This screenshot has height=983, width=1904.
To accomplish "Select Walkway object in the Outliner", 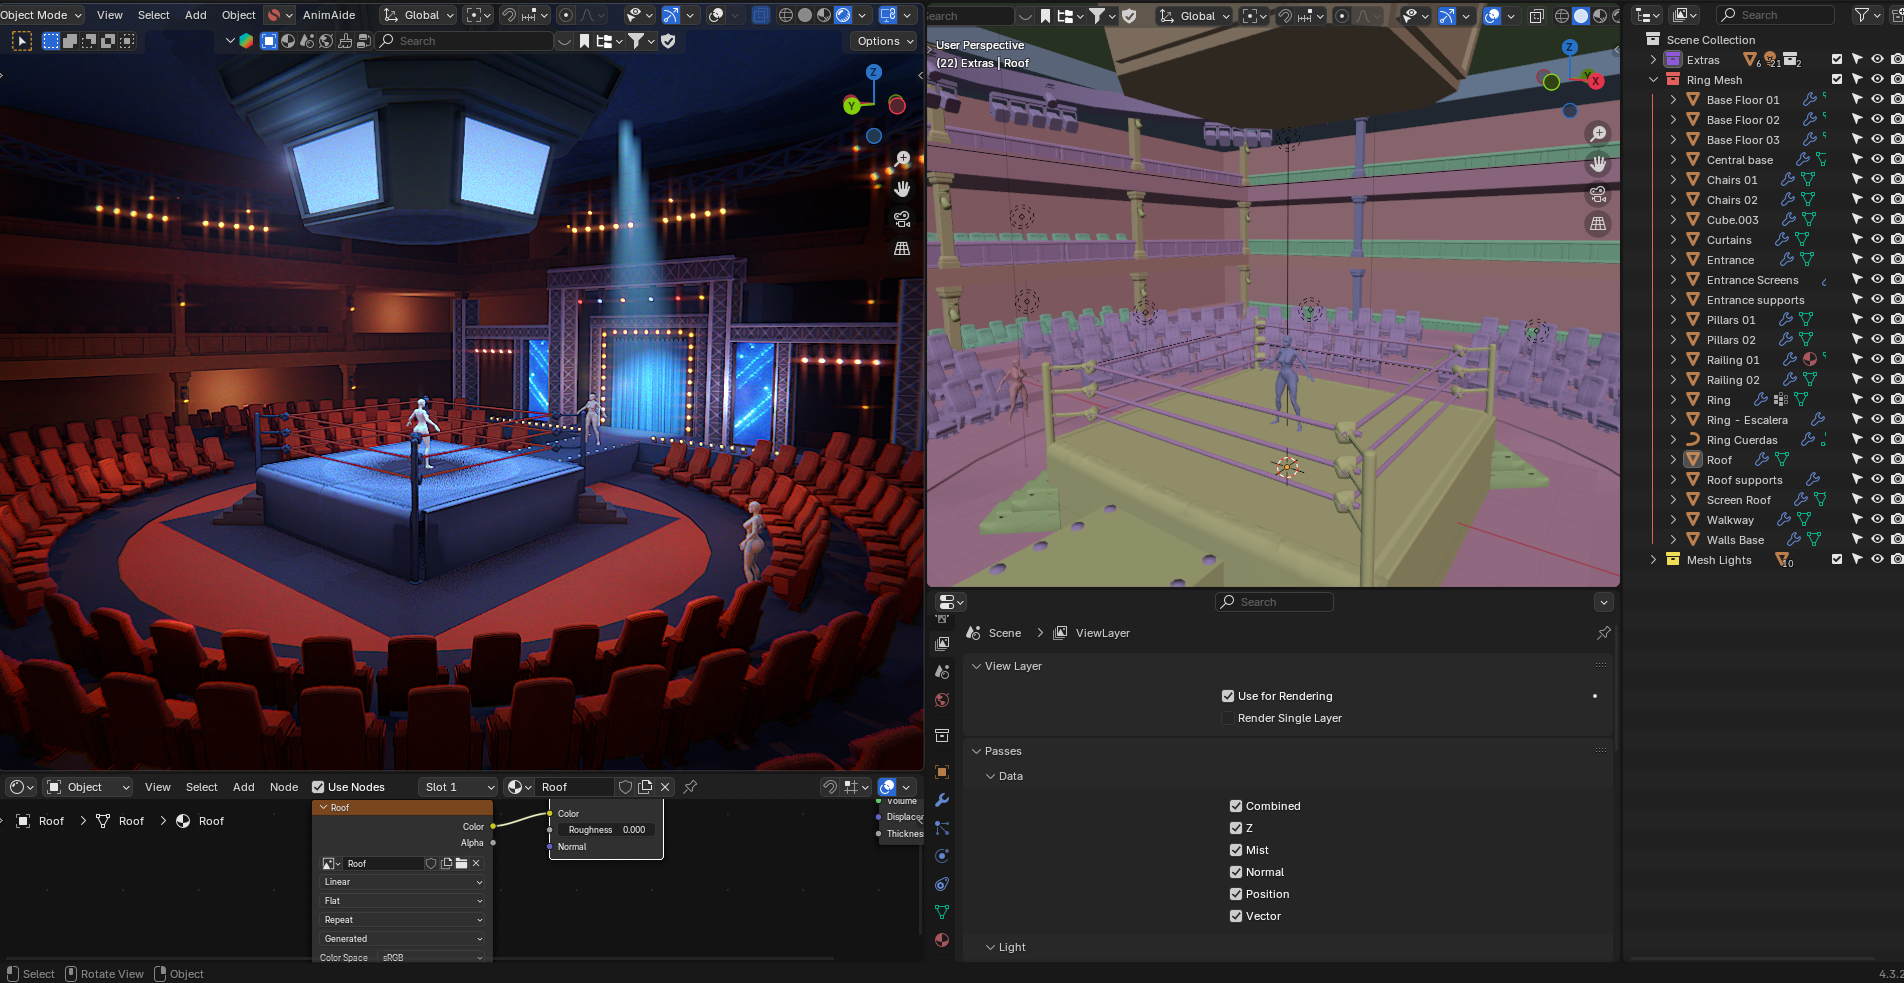I will [x=1730, y=520].
